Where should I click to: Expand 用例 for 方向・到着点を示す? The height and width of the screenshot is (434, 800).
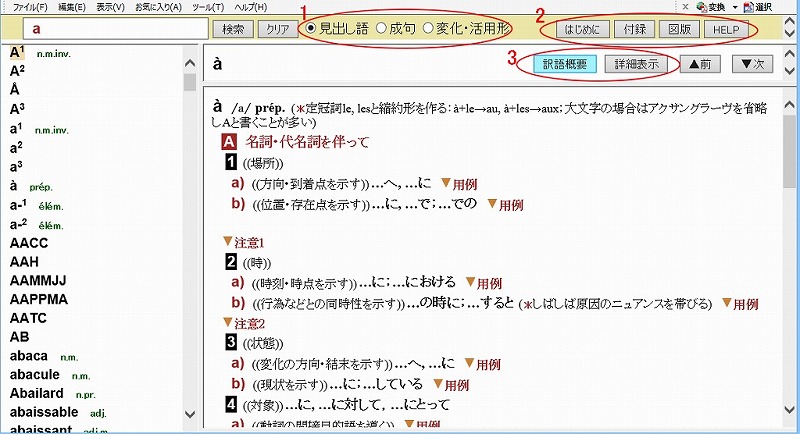(x=459, y=184)
